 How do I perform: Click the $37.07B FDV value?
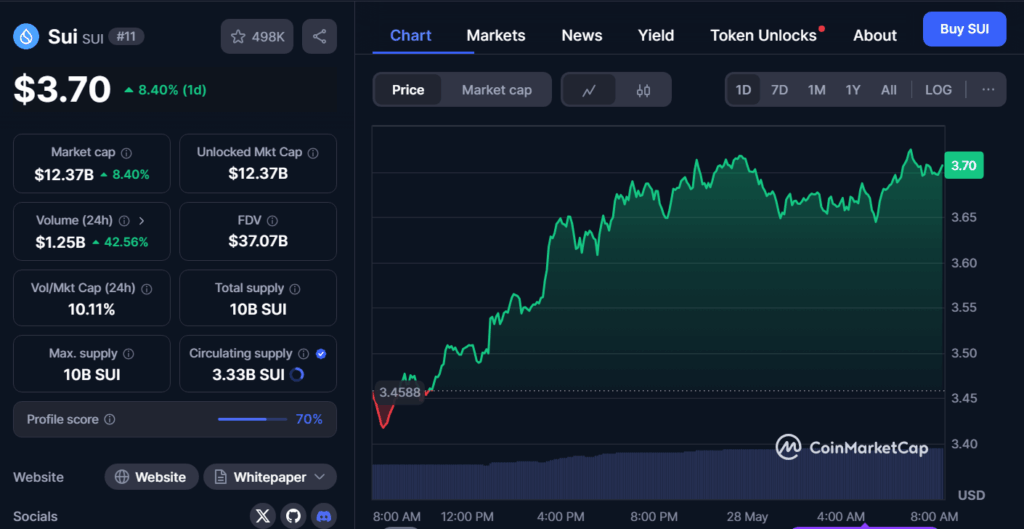[258, 242]
